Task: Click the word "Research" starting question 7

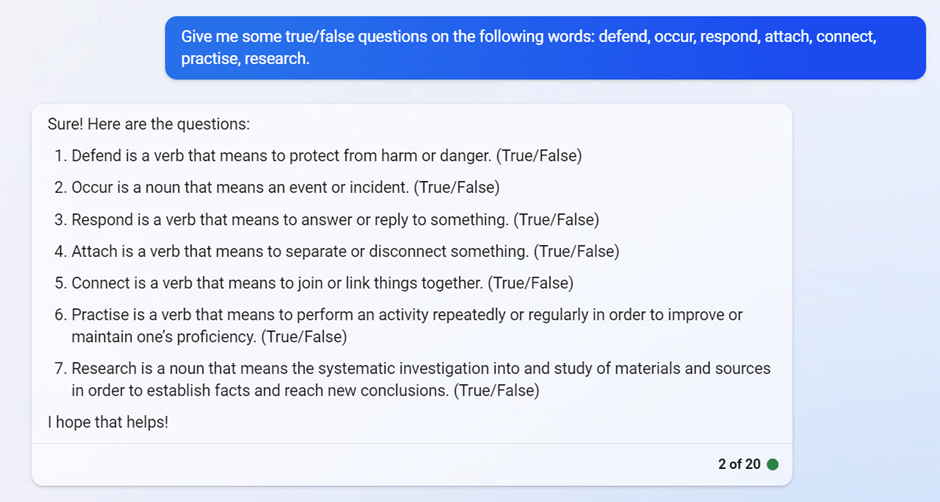Action: tap(104, 369)
